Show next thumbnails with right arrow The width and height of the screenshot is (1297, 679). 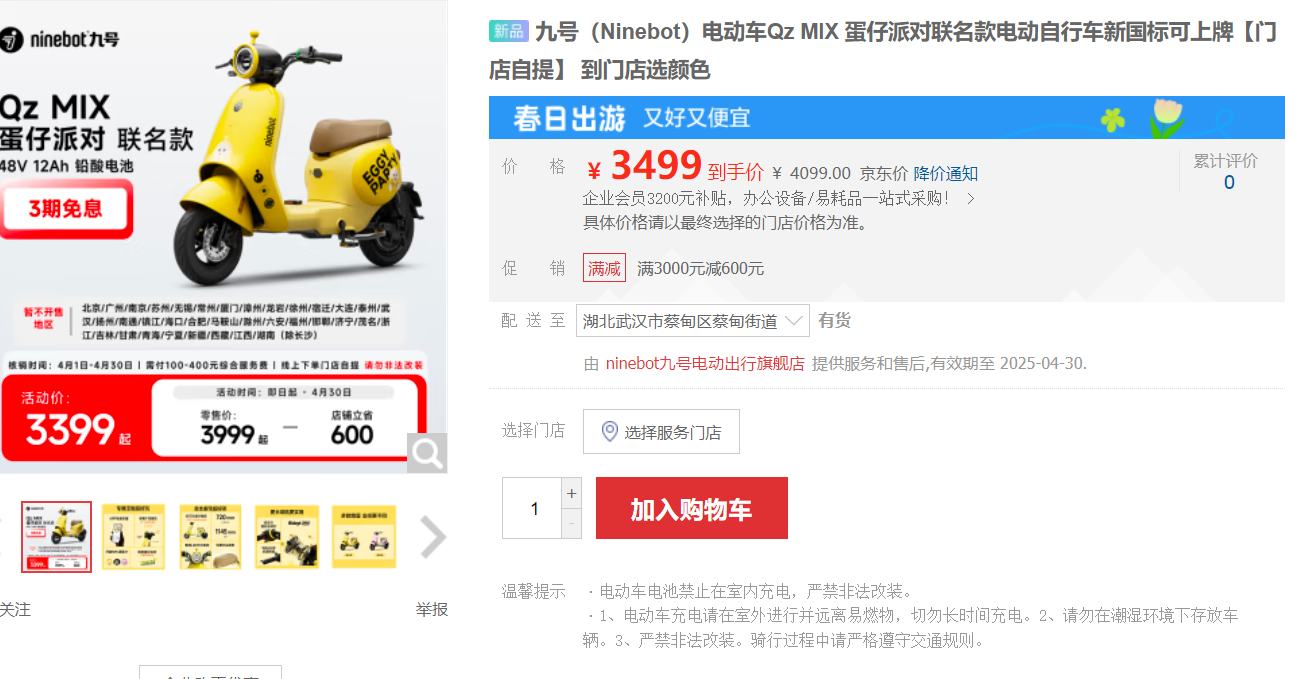(x=432, y=537)
